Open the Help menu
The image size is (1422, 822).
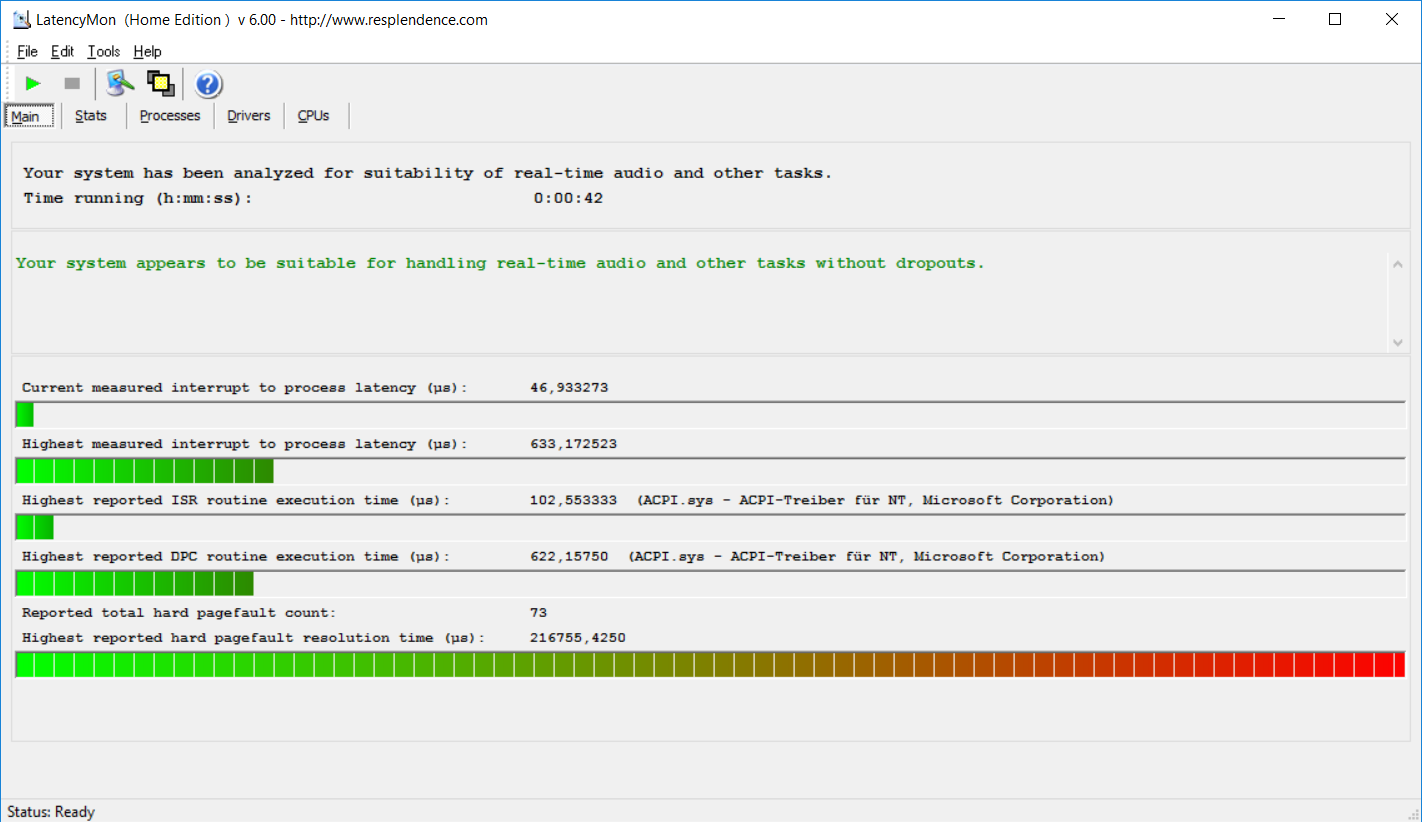pyautogui.click(x=147, y=52)
